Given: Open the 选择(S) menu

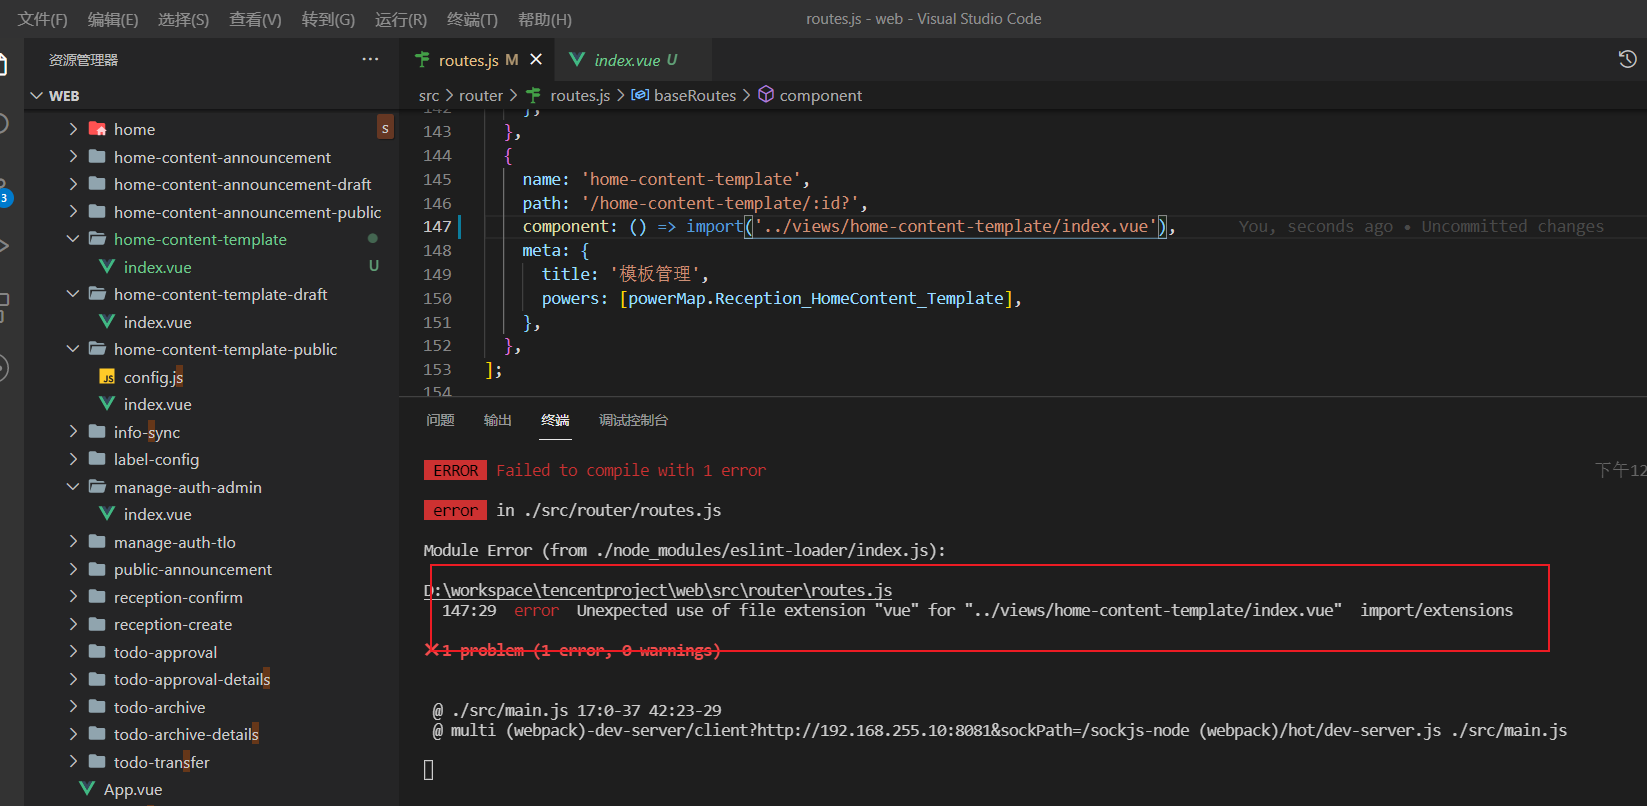Looking at the screenshot, I should point(184,19).
